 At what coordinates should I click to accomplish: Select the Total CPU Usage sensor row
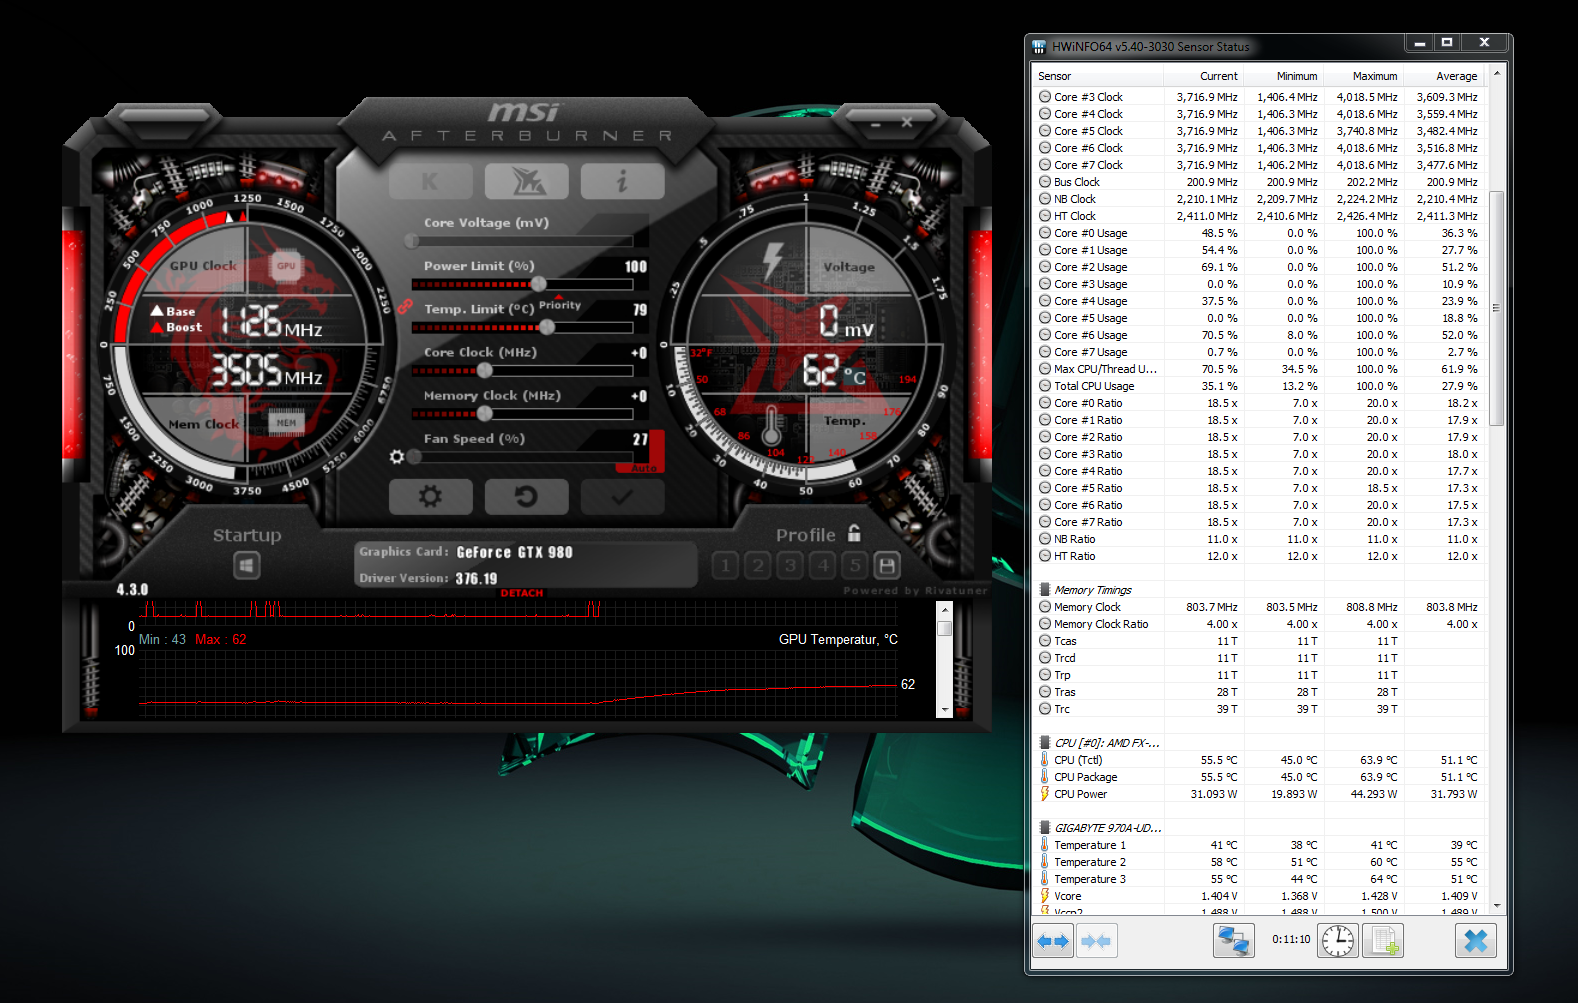(x=1259, y=386)
